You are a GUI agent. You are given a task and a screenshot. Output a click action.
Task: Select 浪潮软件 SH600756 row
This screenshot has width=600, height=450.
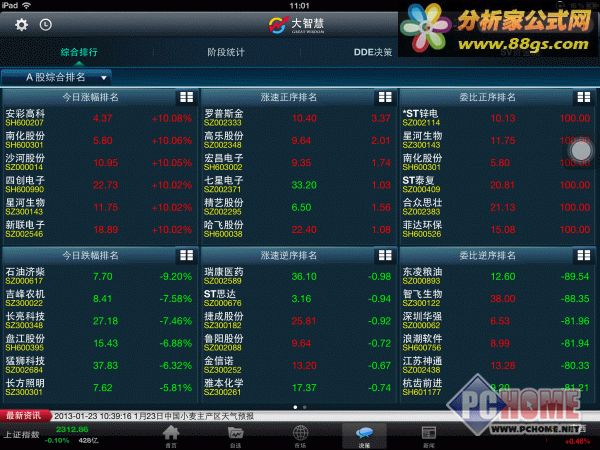496,342
